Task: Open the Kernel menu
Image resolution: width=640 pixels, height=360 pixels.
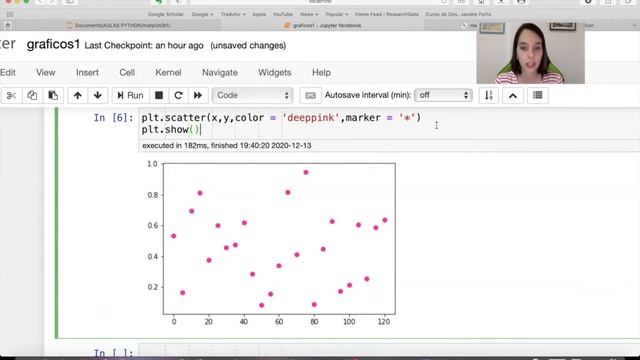Action: 168,73
